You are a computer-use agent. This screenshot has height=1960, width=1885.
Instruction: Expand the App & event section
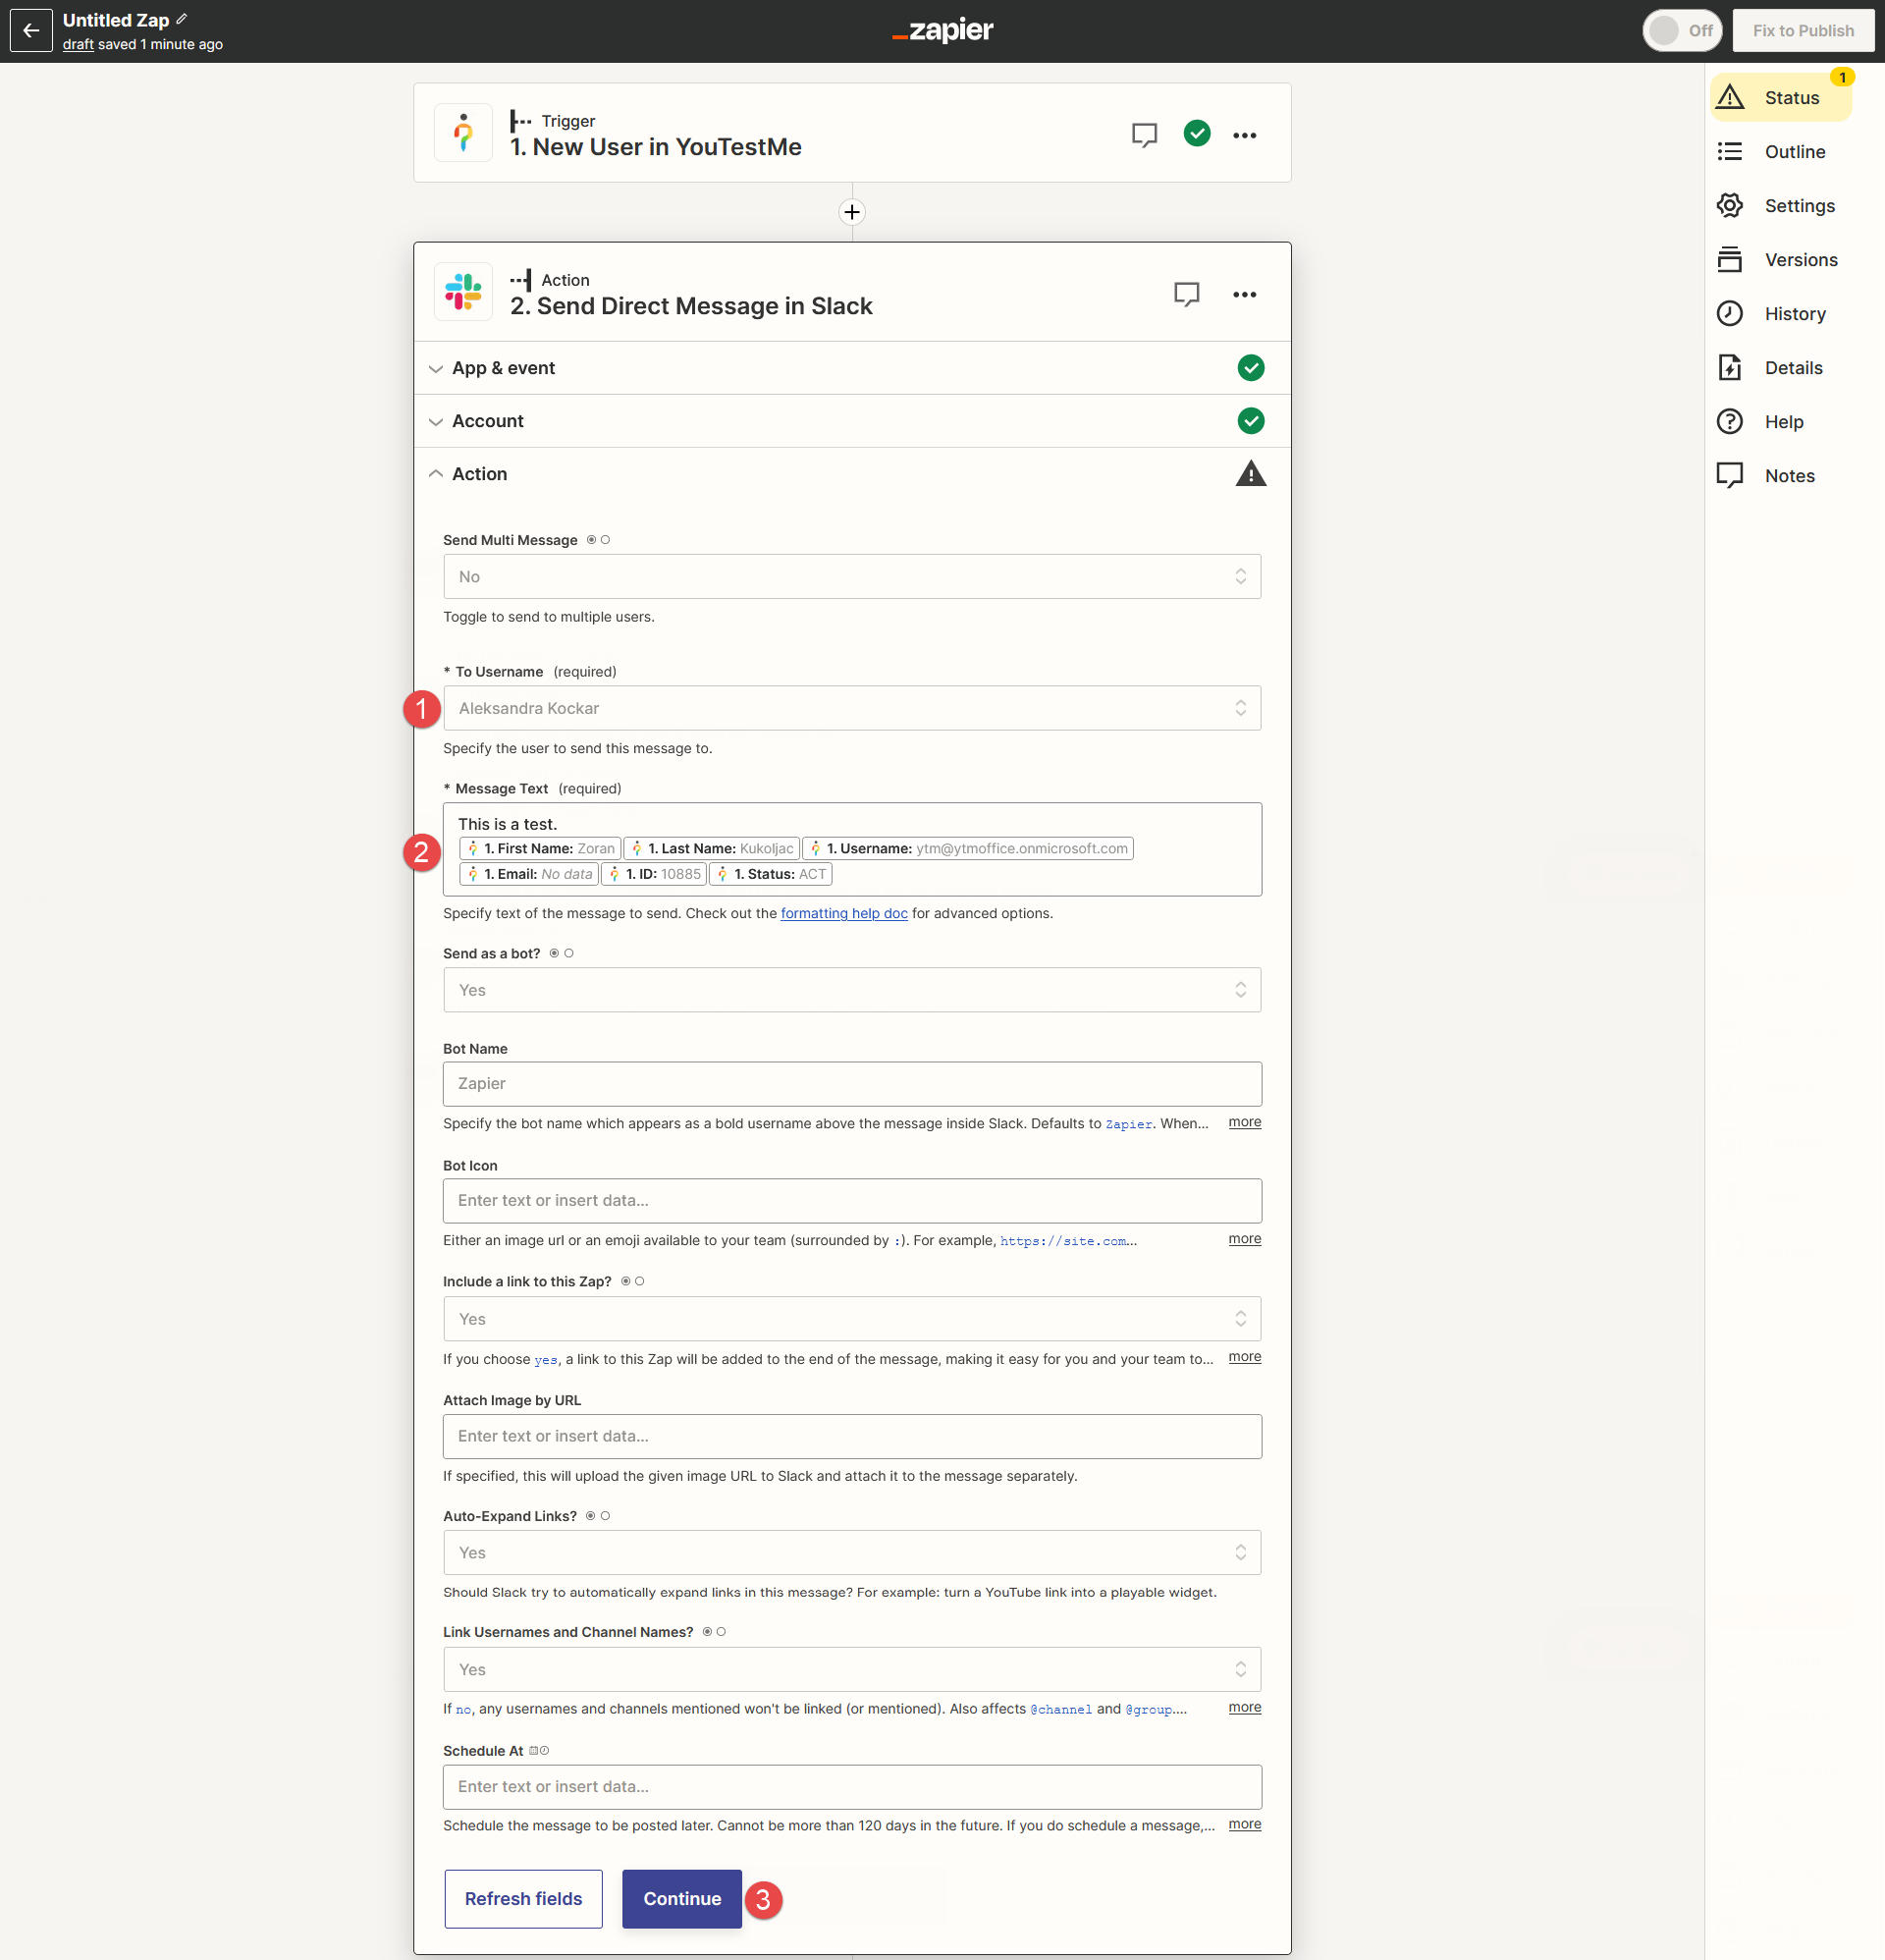852,368
